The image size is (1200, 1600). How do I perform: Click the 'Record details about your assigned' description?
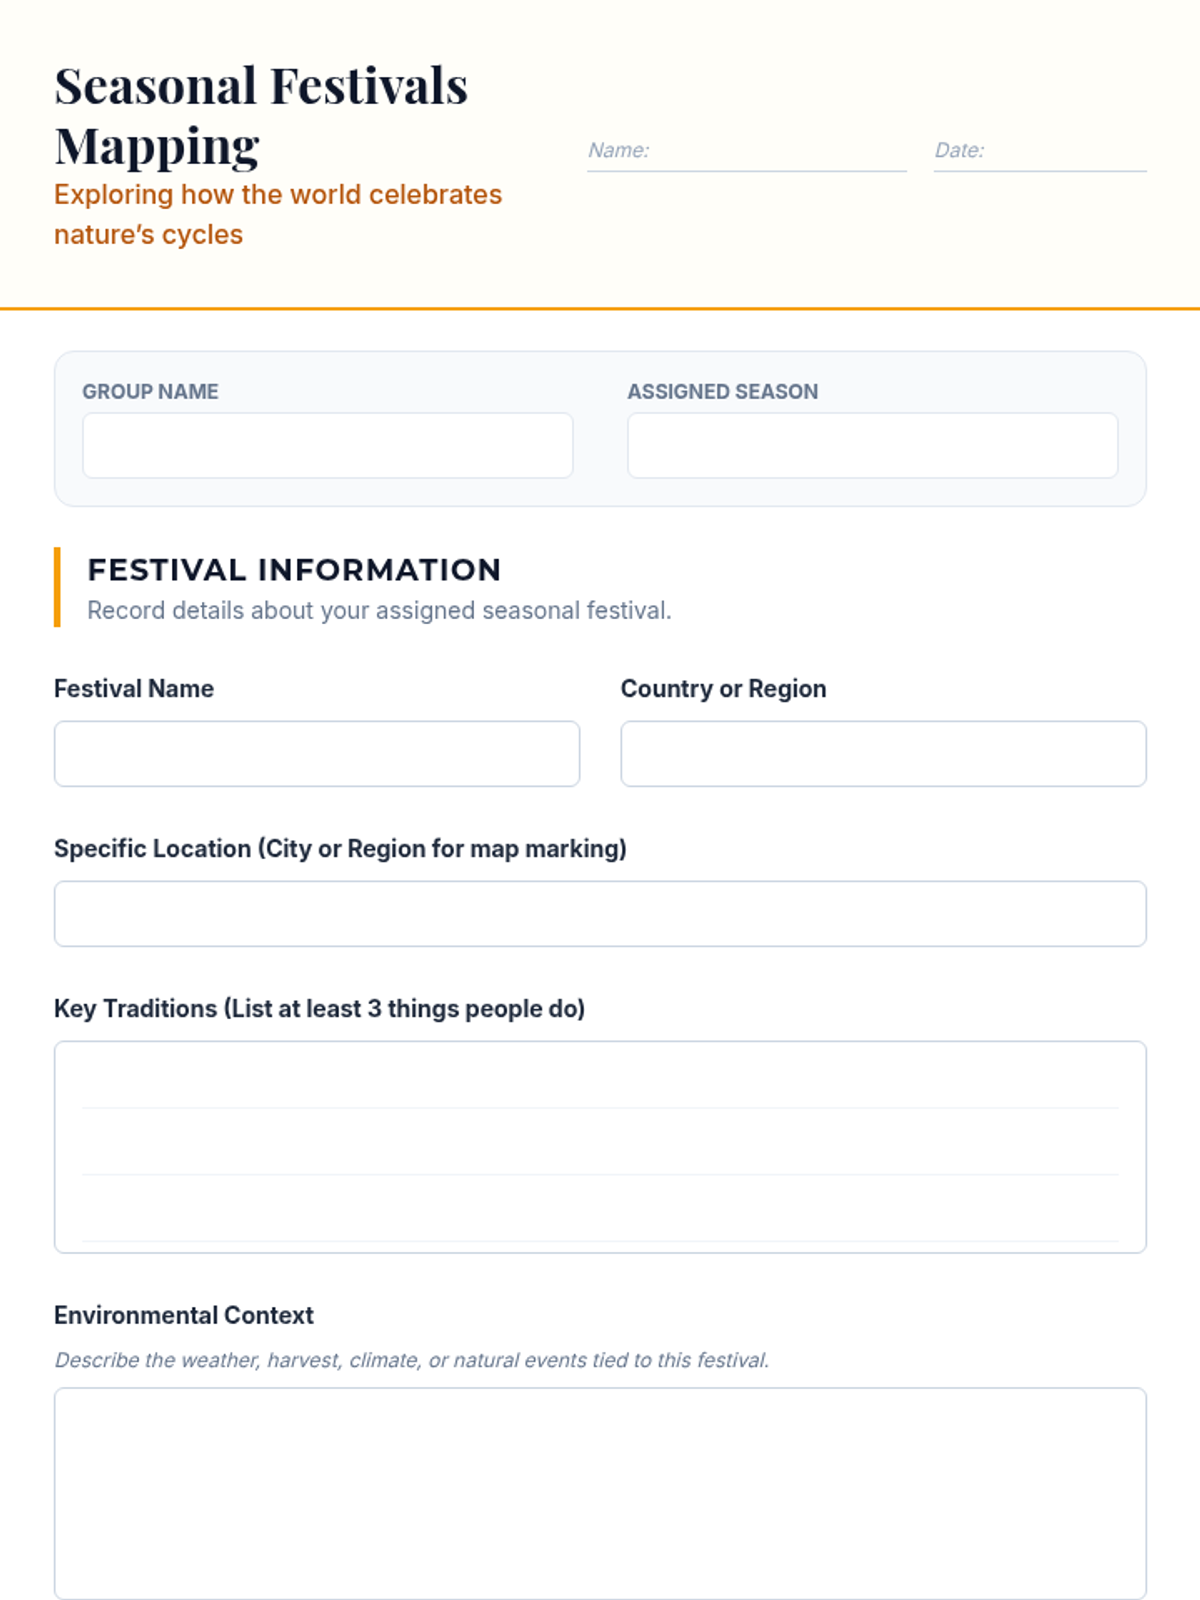click(x=379, y=610)
